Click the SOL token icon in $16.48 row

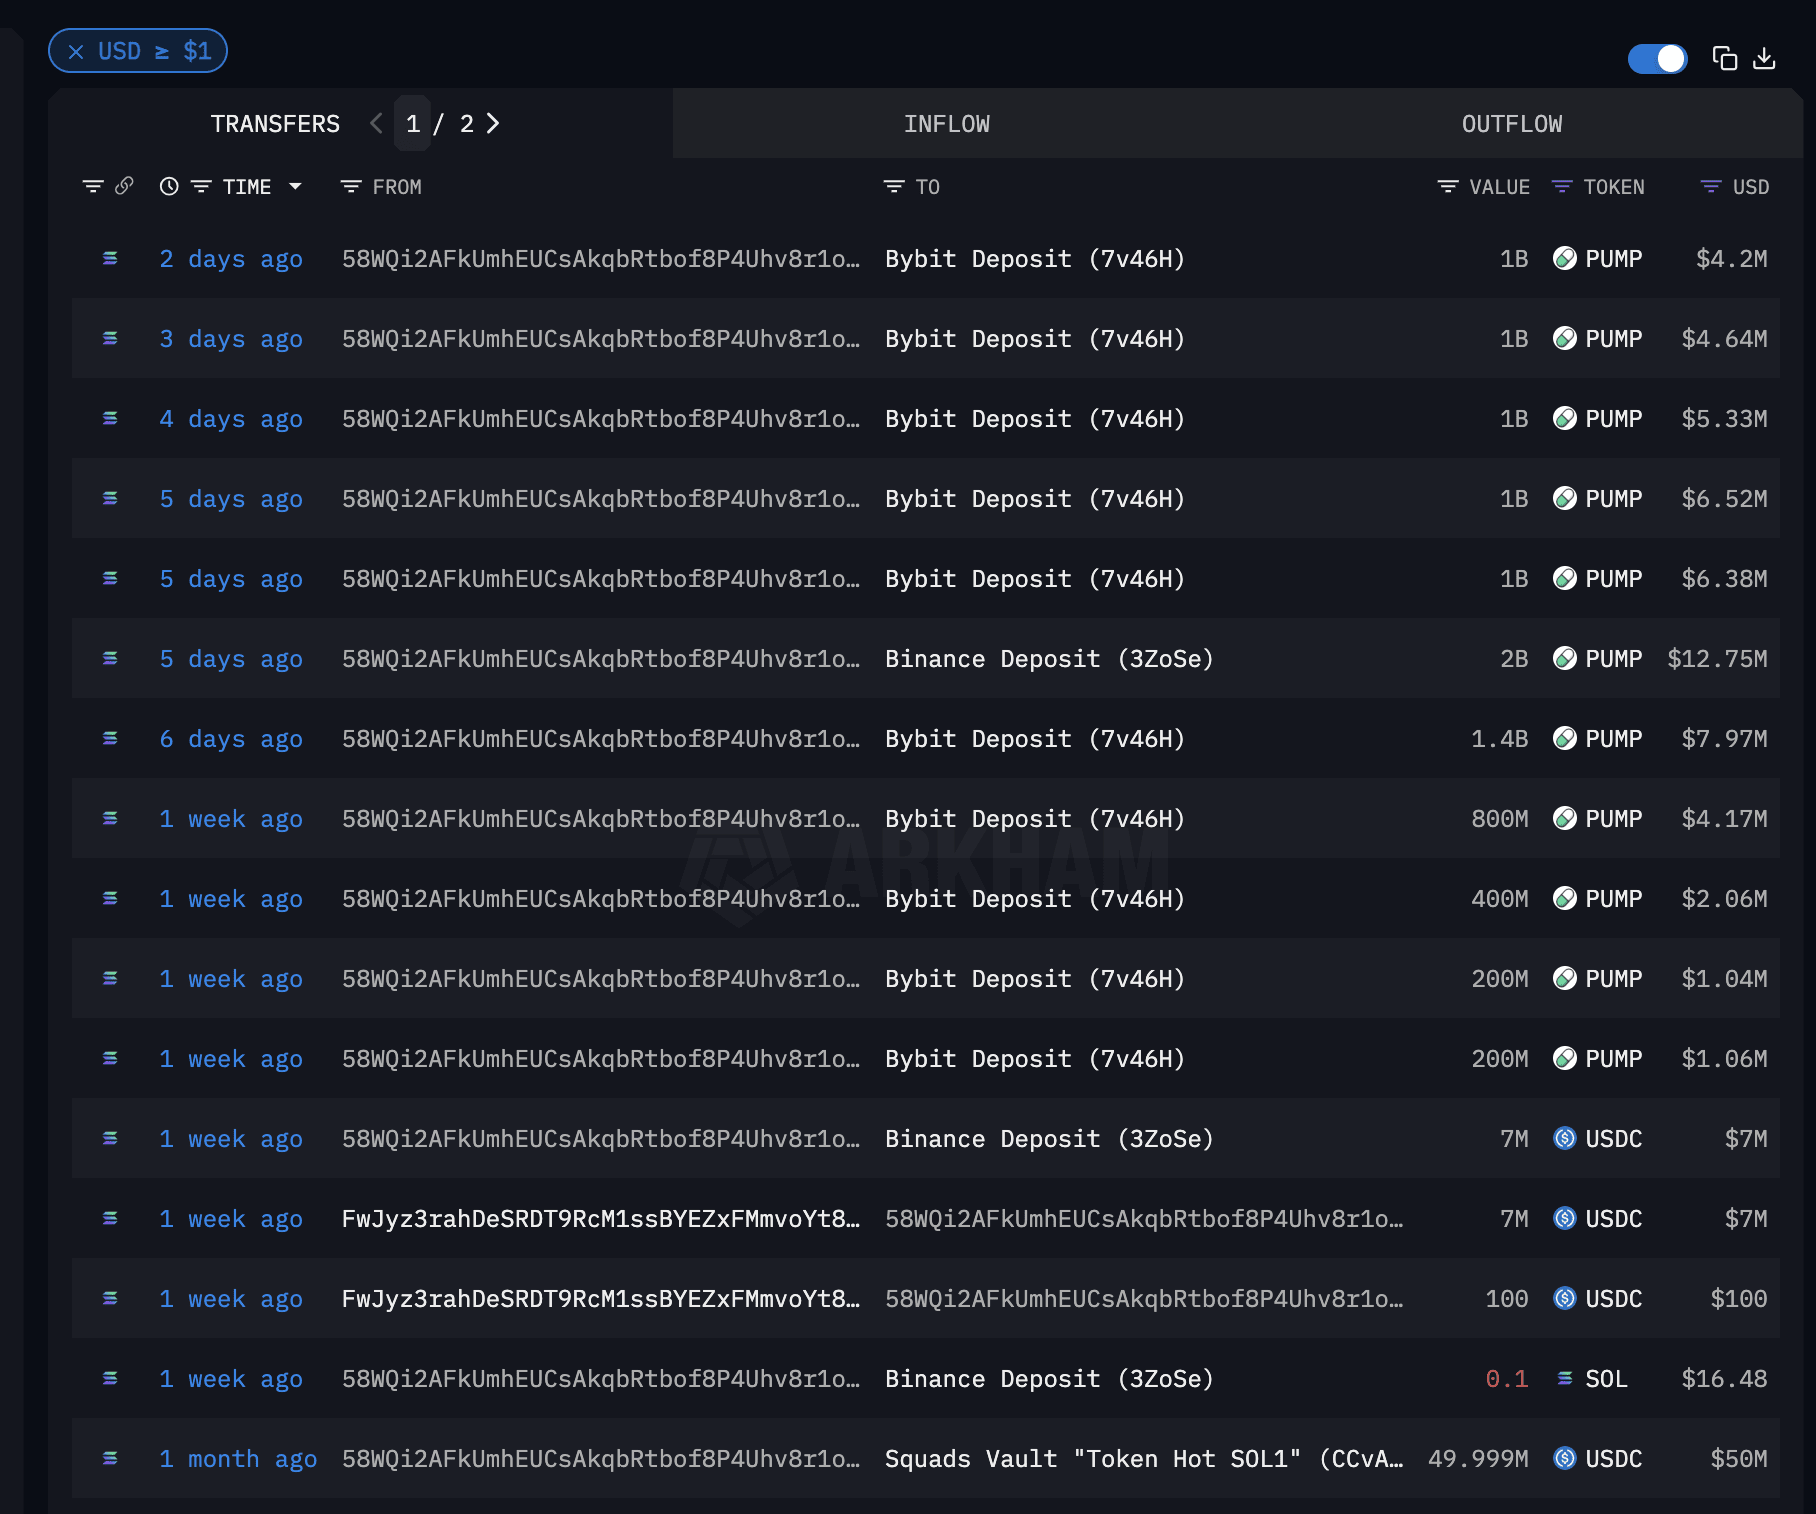[1564, 1379]
